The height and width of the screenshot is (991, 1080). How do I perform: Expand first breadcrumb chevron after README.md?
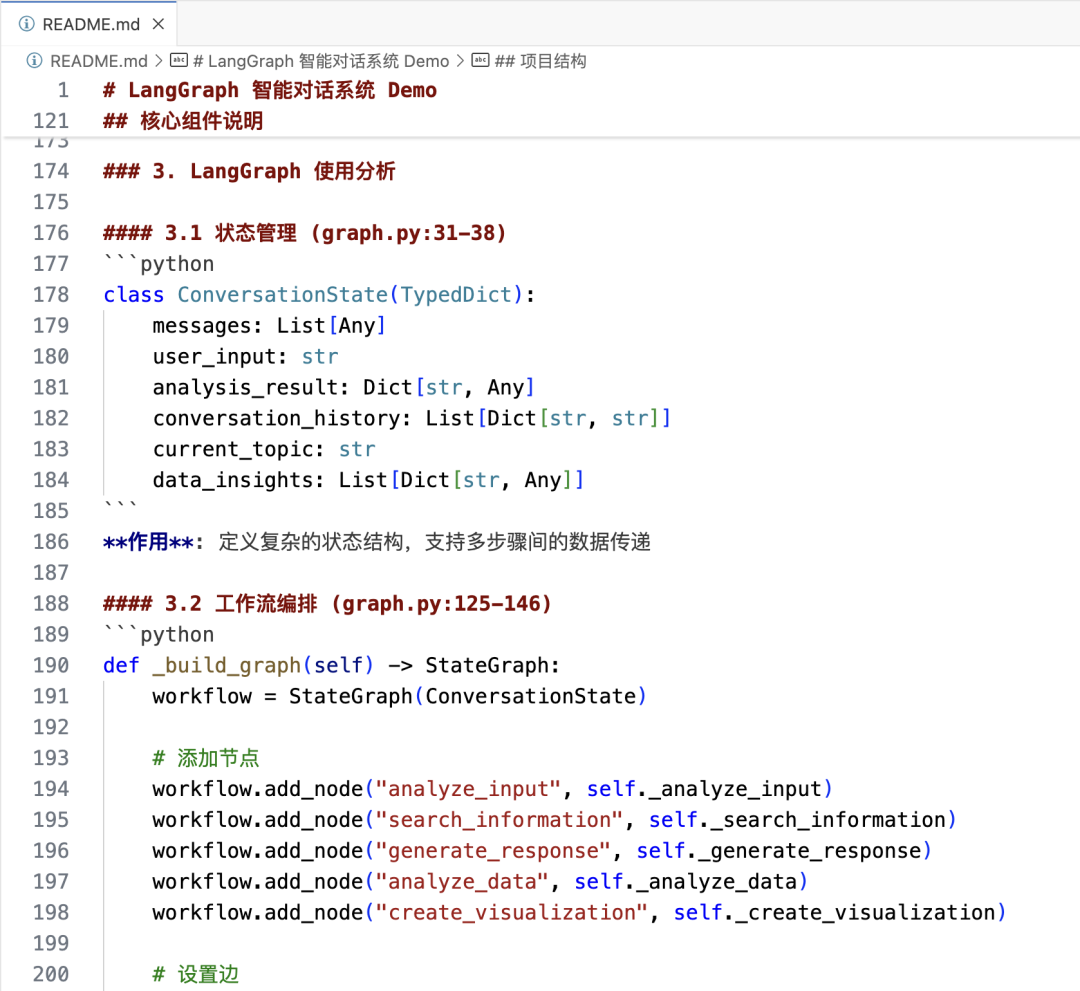coord(158,61)
